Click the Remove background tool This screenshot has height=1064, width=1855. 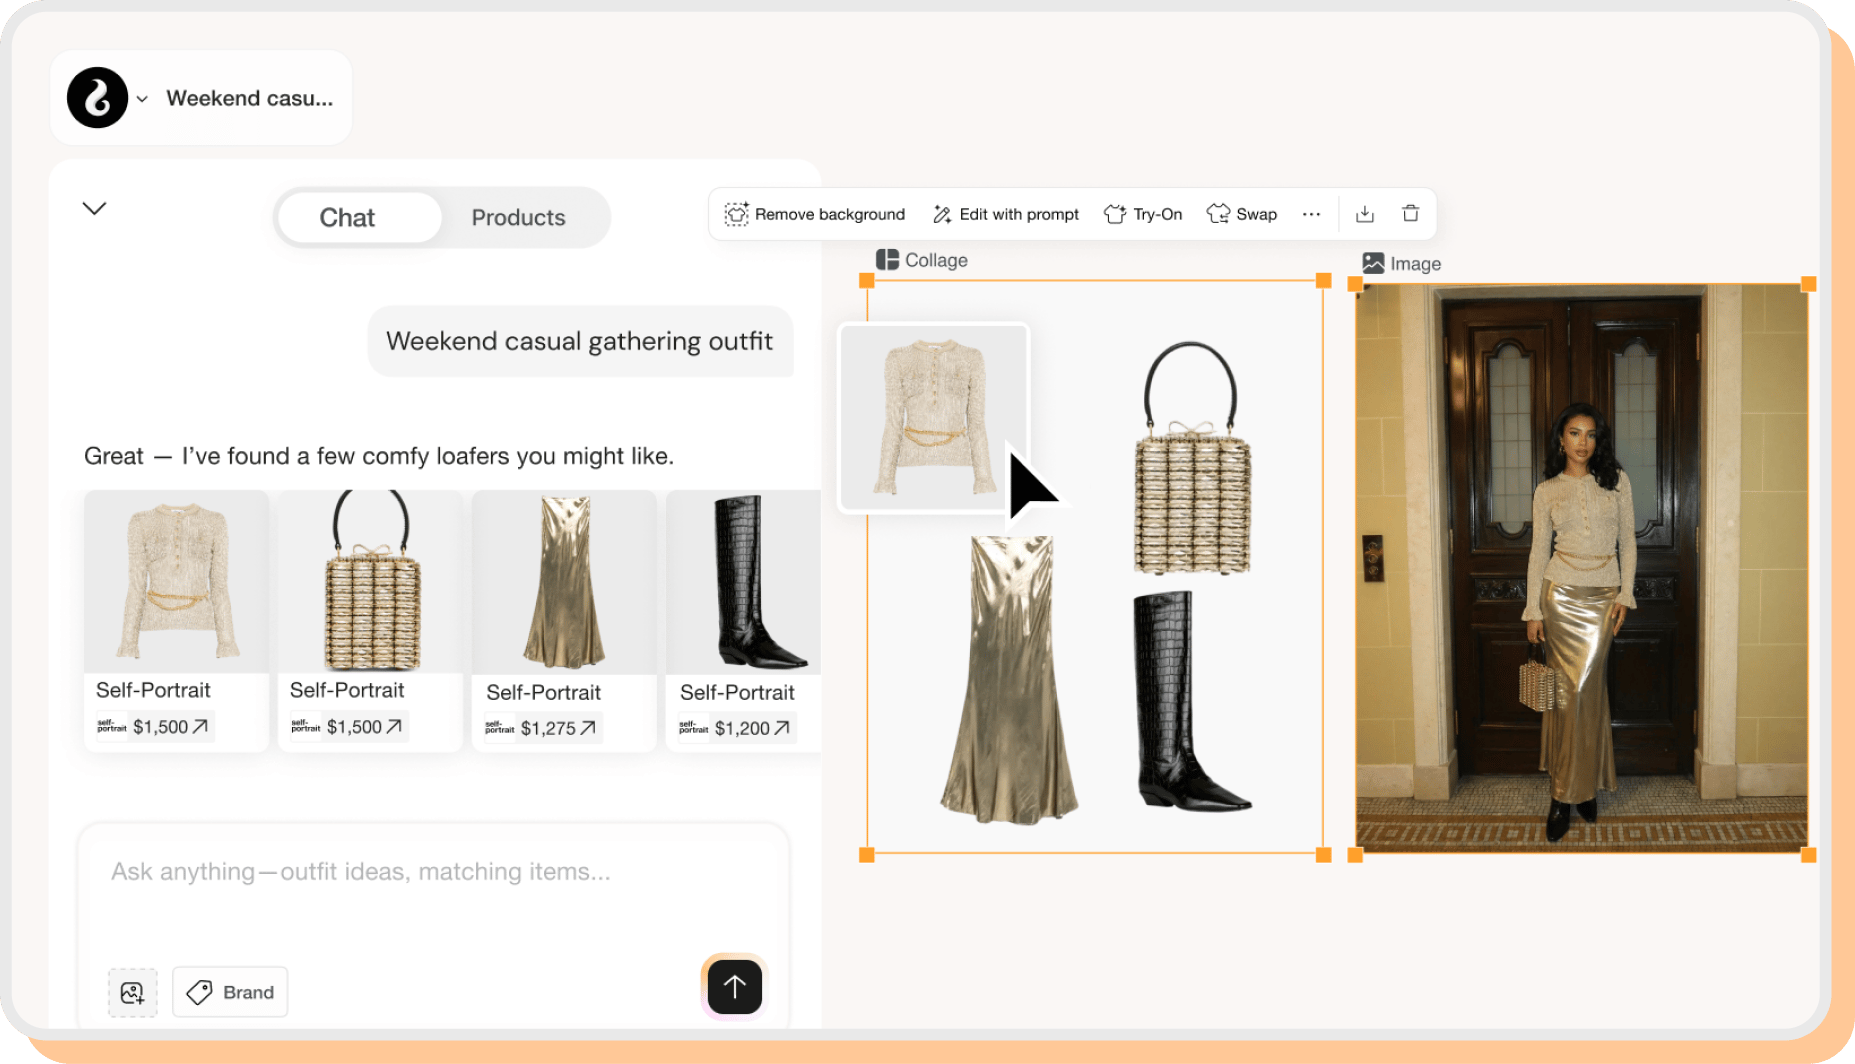point(815,214)
